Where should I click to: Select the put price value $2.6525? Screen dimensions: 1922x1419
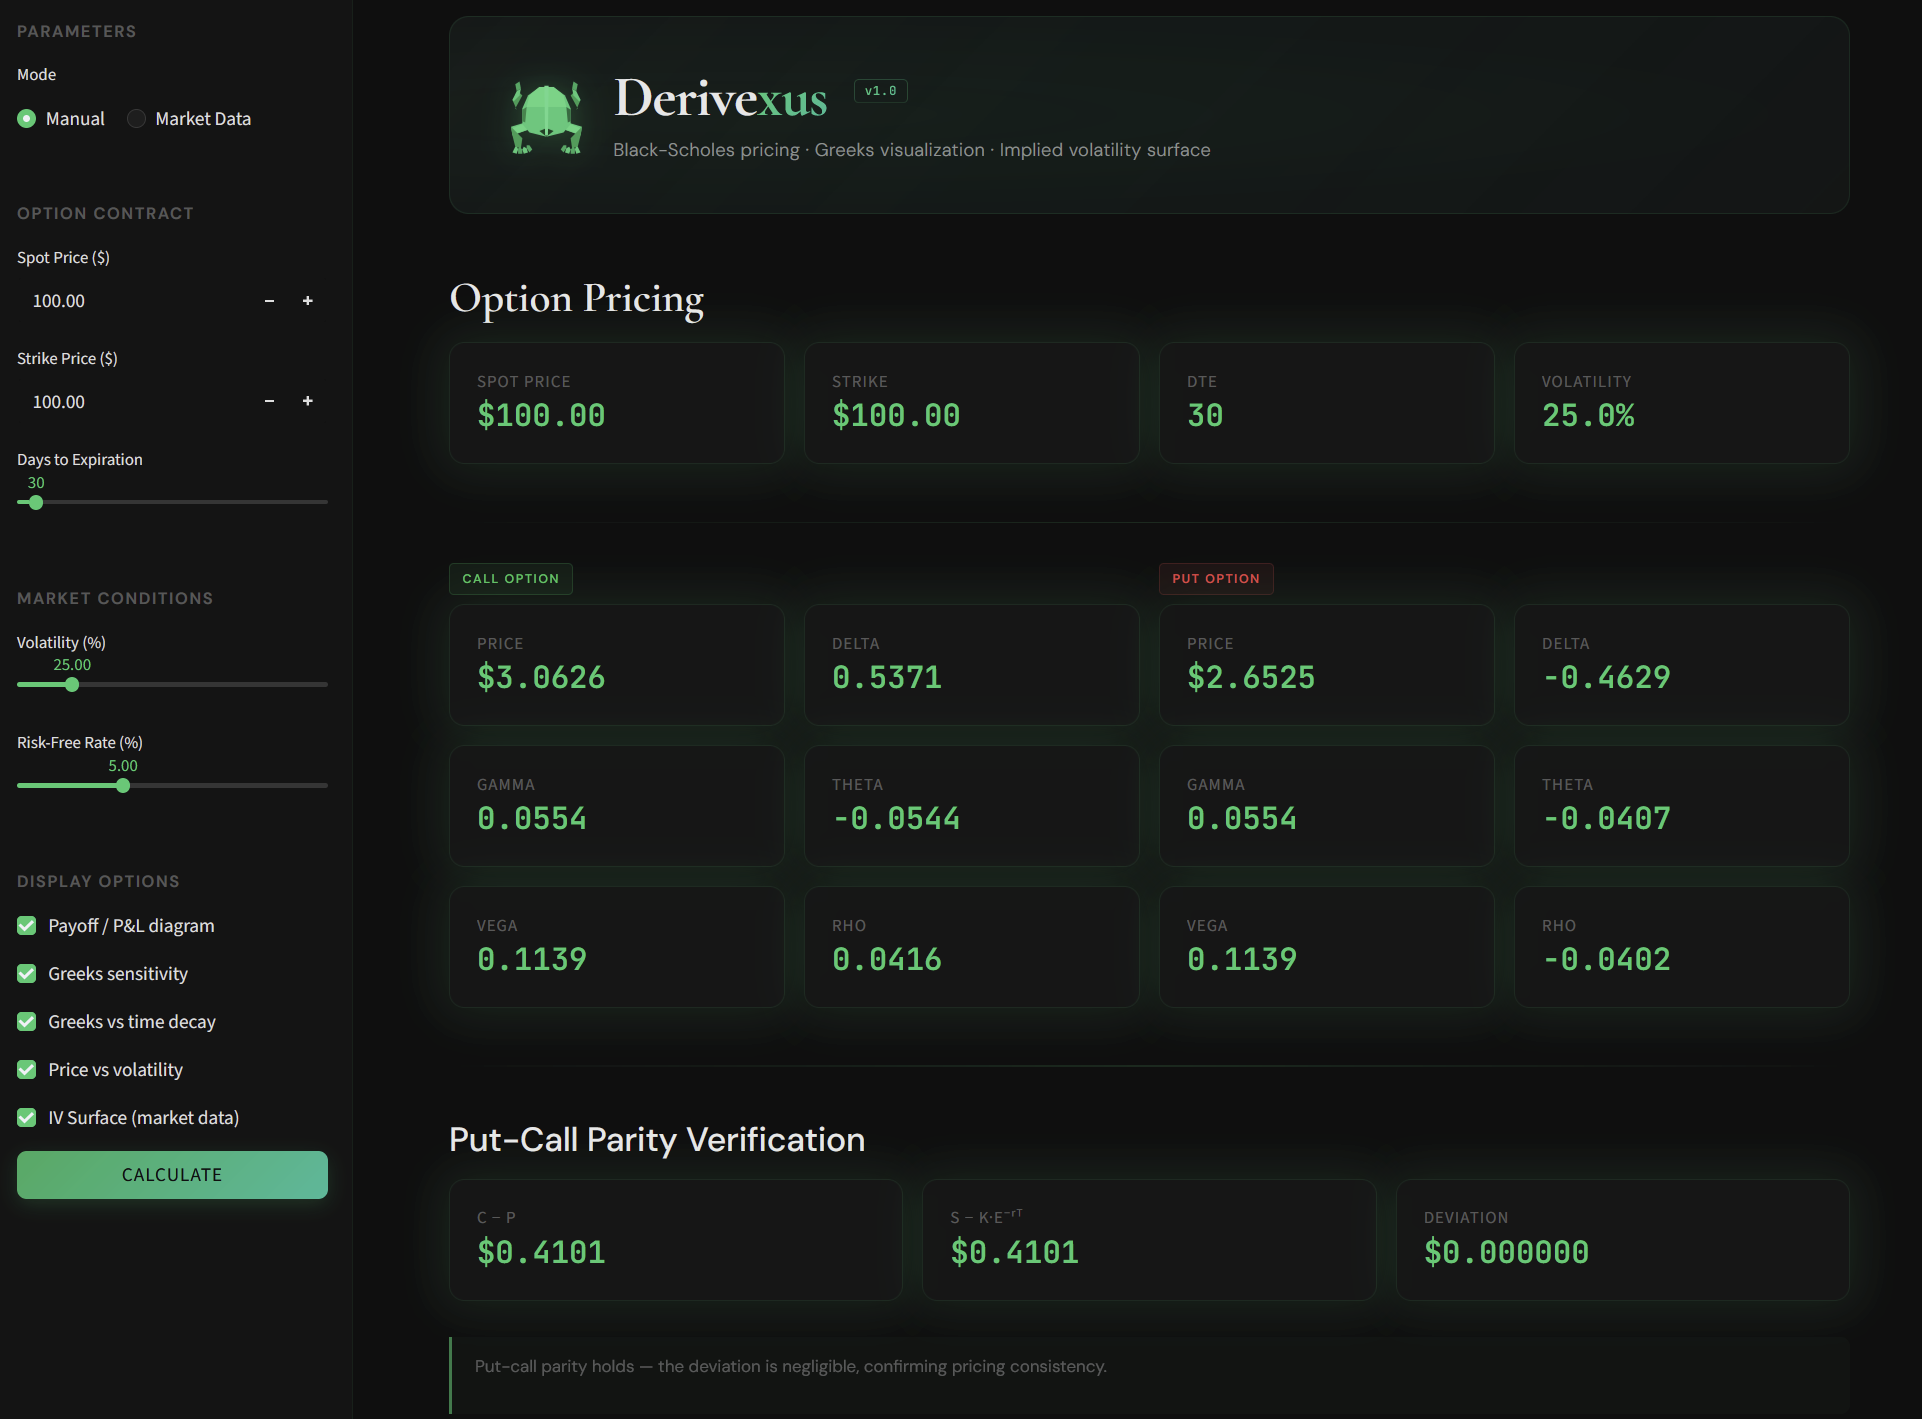coord(1251,677)
